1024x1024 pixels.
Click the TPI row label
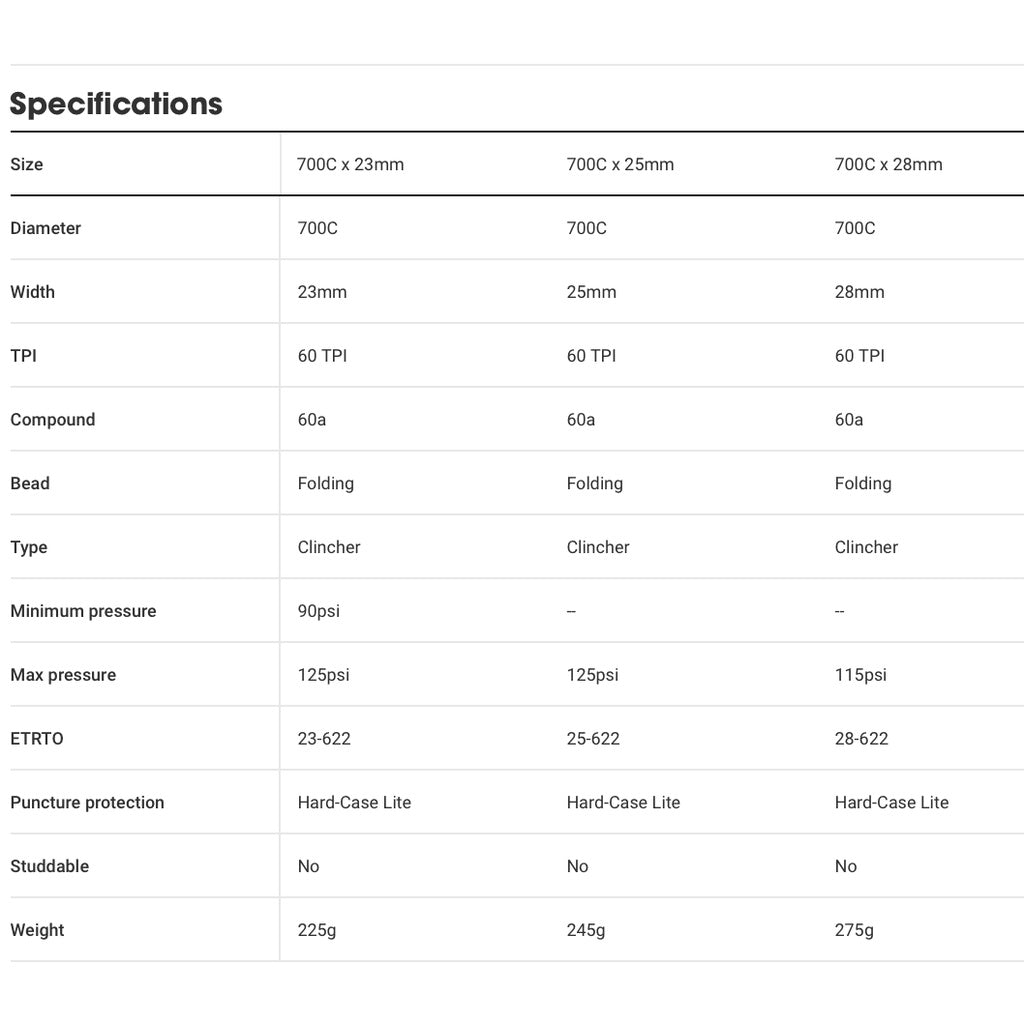[23, 356]
